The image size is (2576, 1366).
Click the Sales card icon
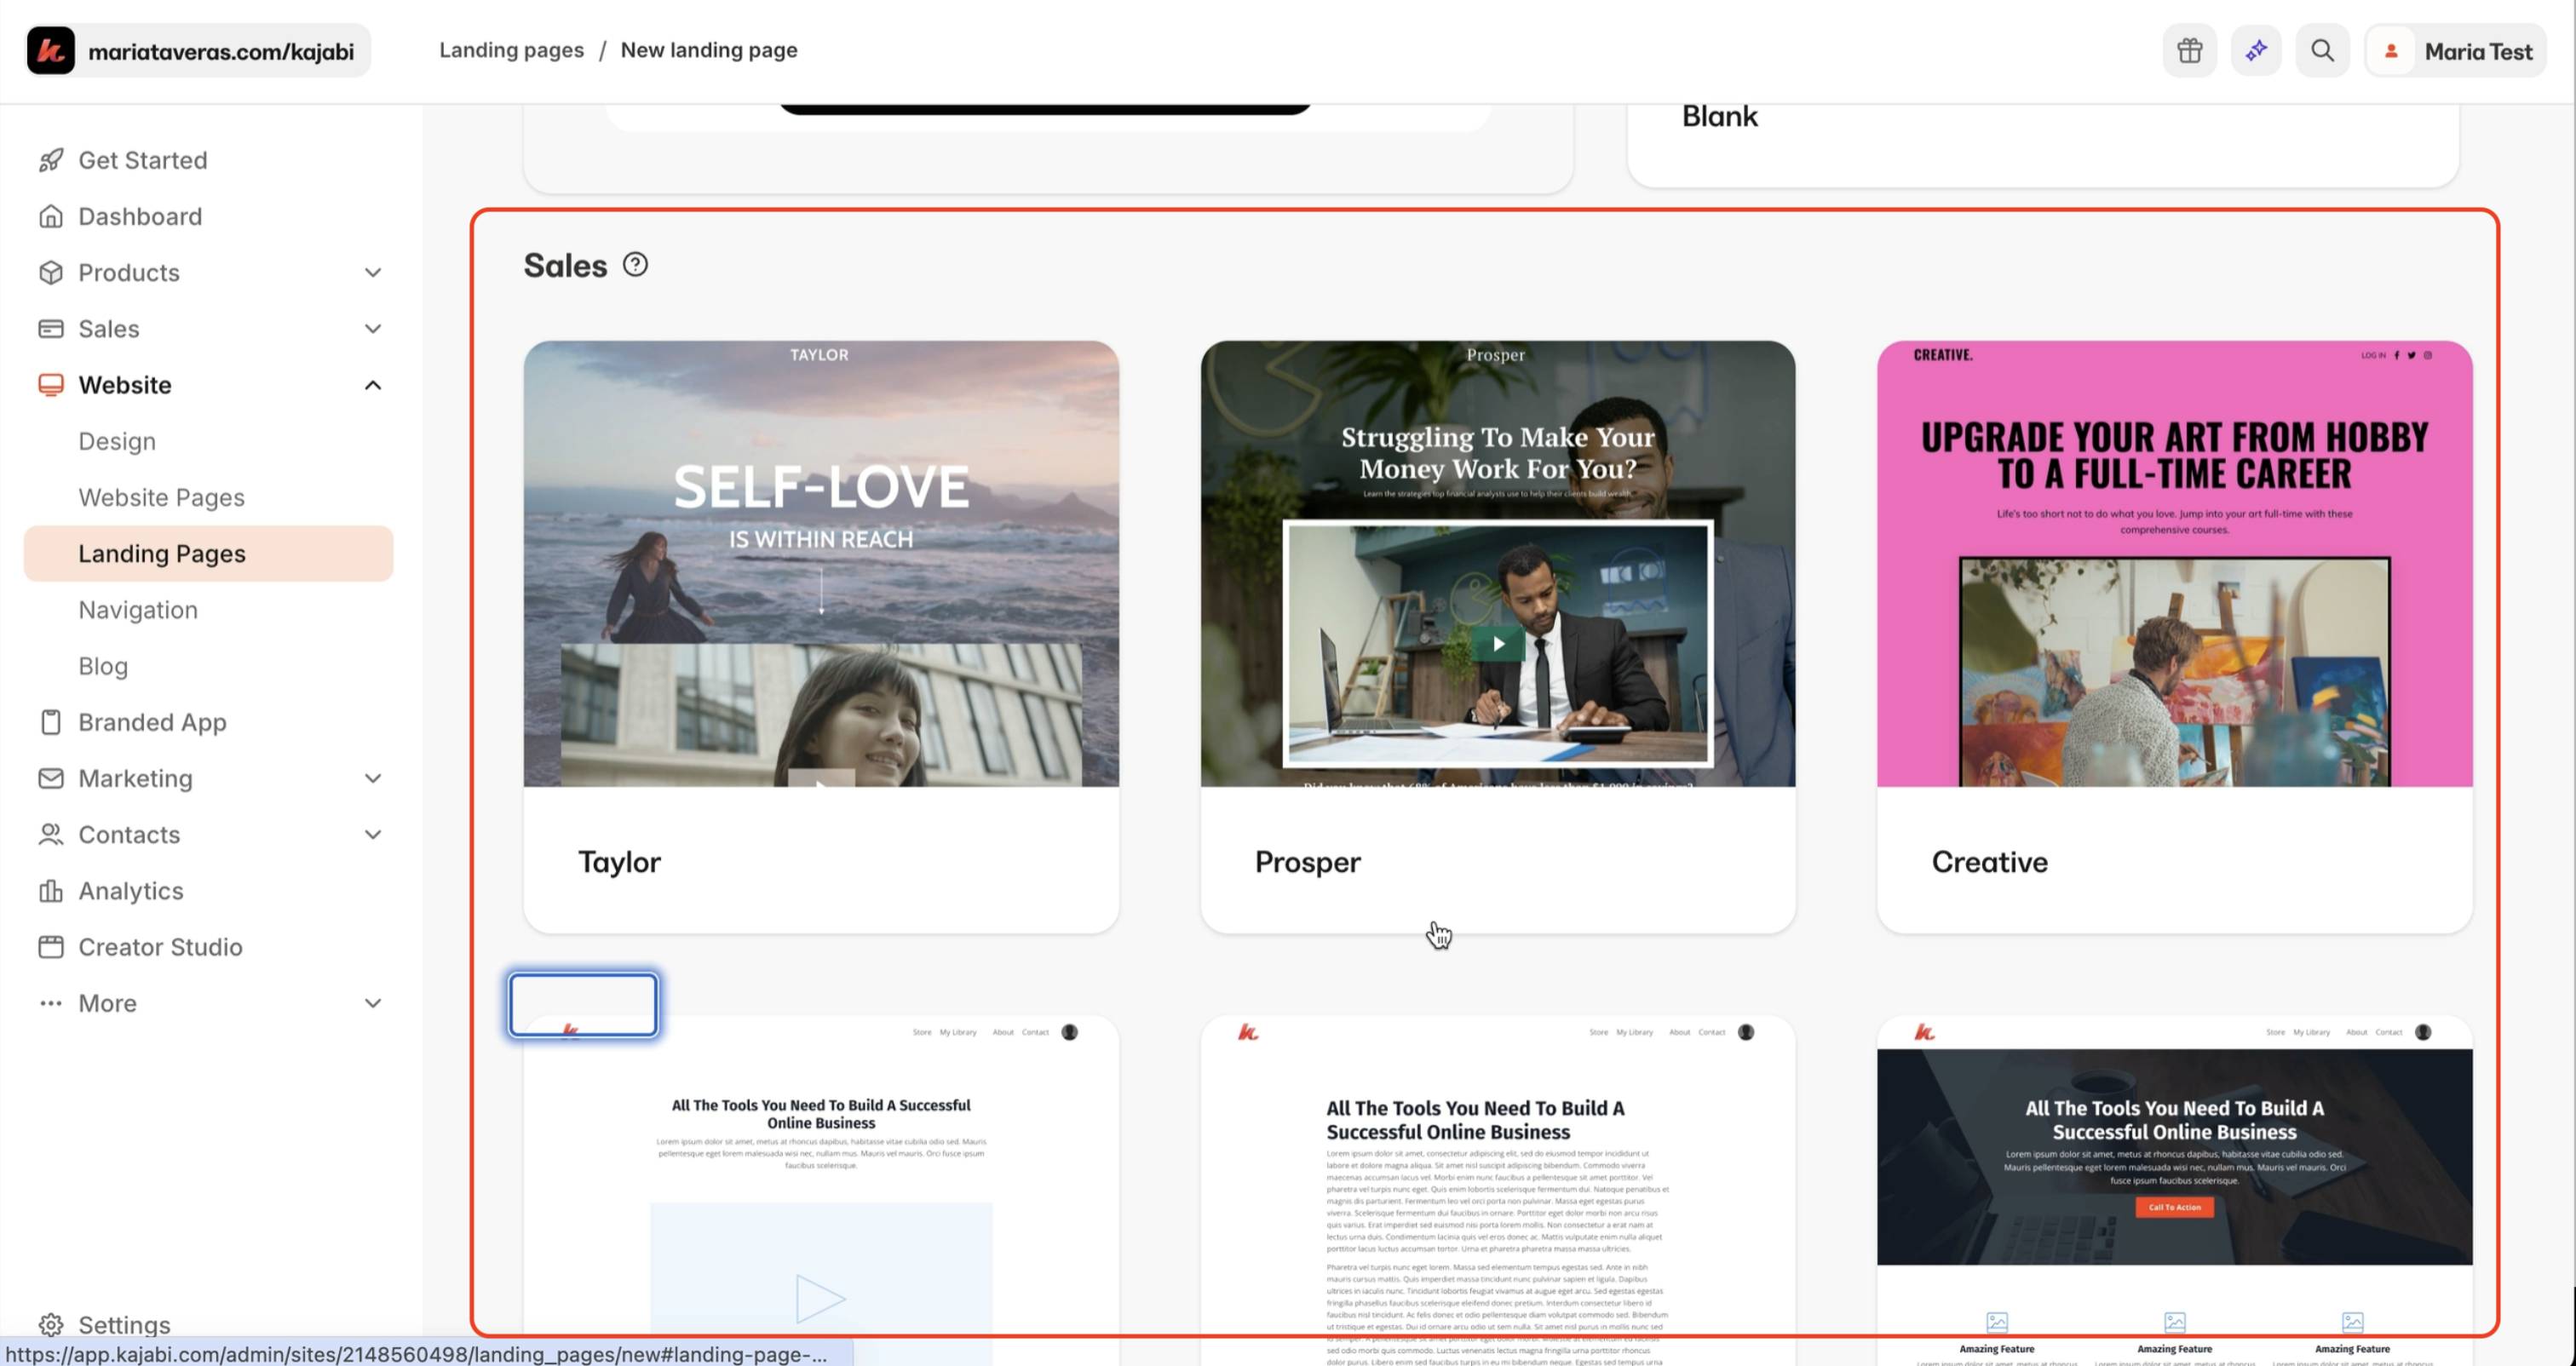pos(51,329)
